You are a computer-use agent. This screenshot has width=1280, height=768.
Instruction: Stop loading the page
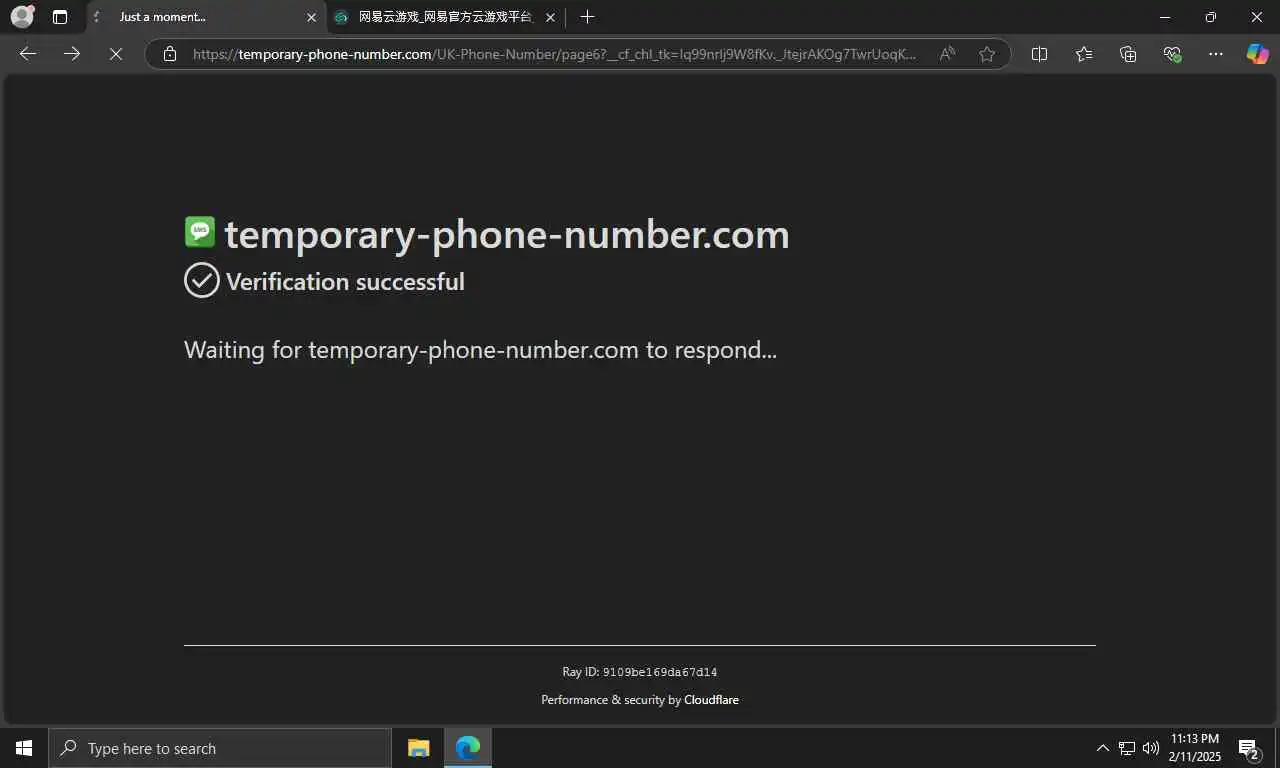pos(116,54)
